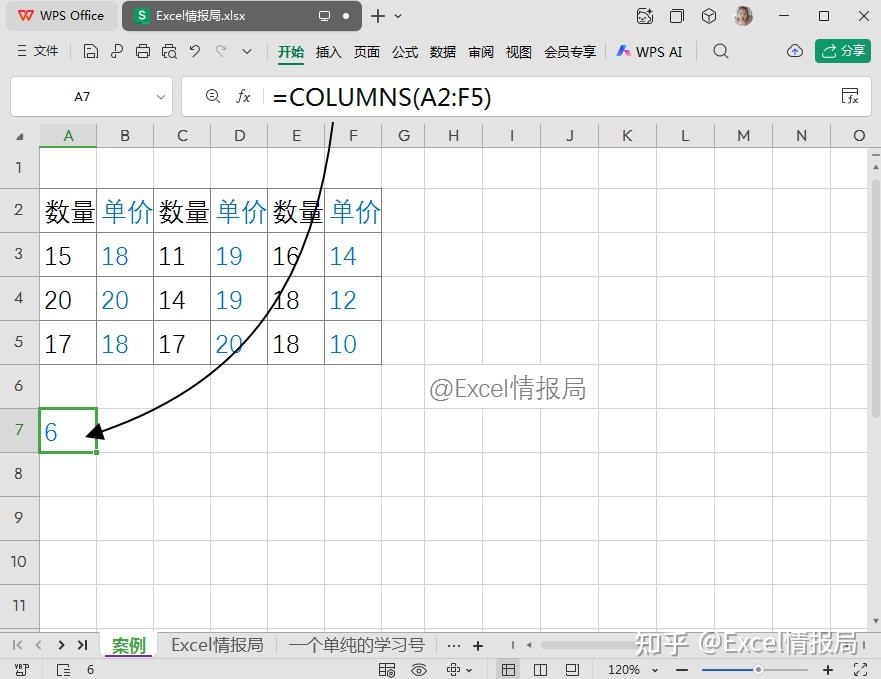Switch to the 数据 ribbon tab
Image resolution: width=881 pixels, height=679 pixels.
(x=443, y=52)
